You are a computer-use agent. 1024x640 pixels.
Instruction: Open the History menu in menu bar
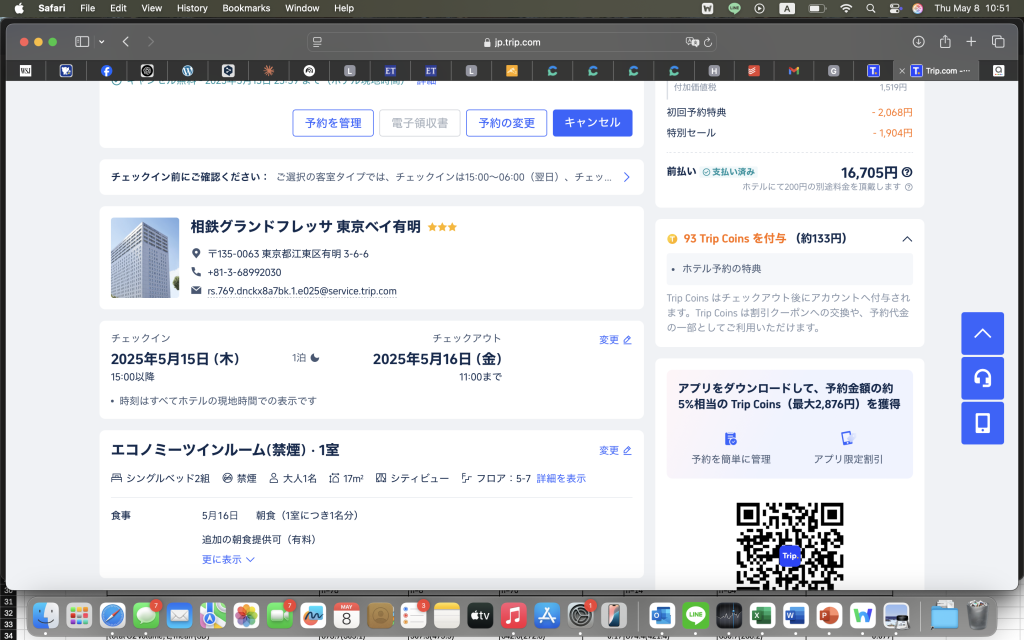[192, 8]
